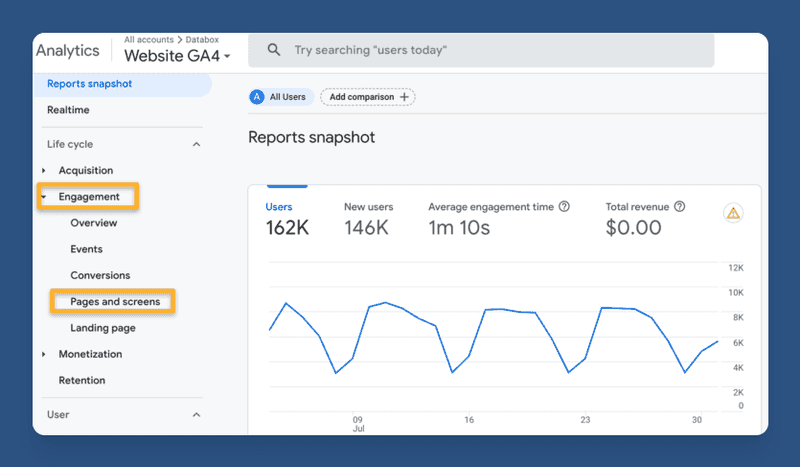Viewport: 800px width, 467px height.
Task: Open help for Average engagement time
Action: point(564,207)
